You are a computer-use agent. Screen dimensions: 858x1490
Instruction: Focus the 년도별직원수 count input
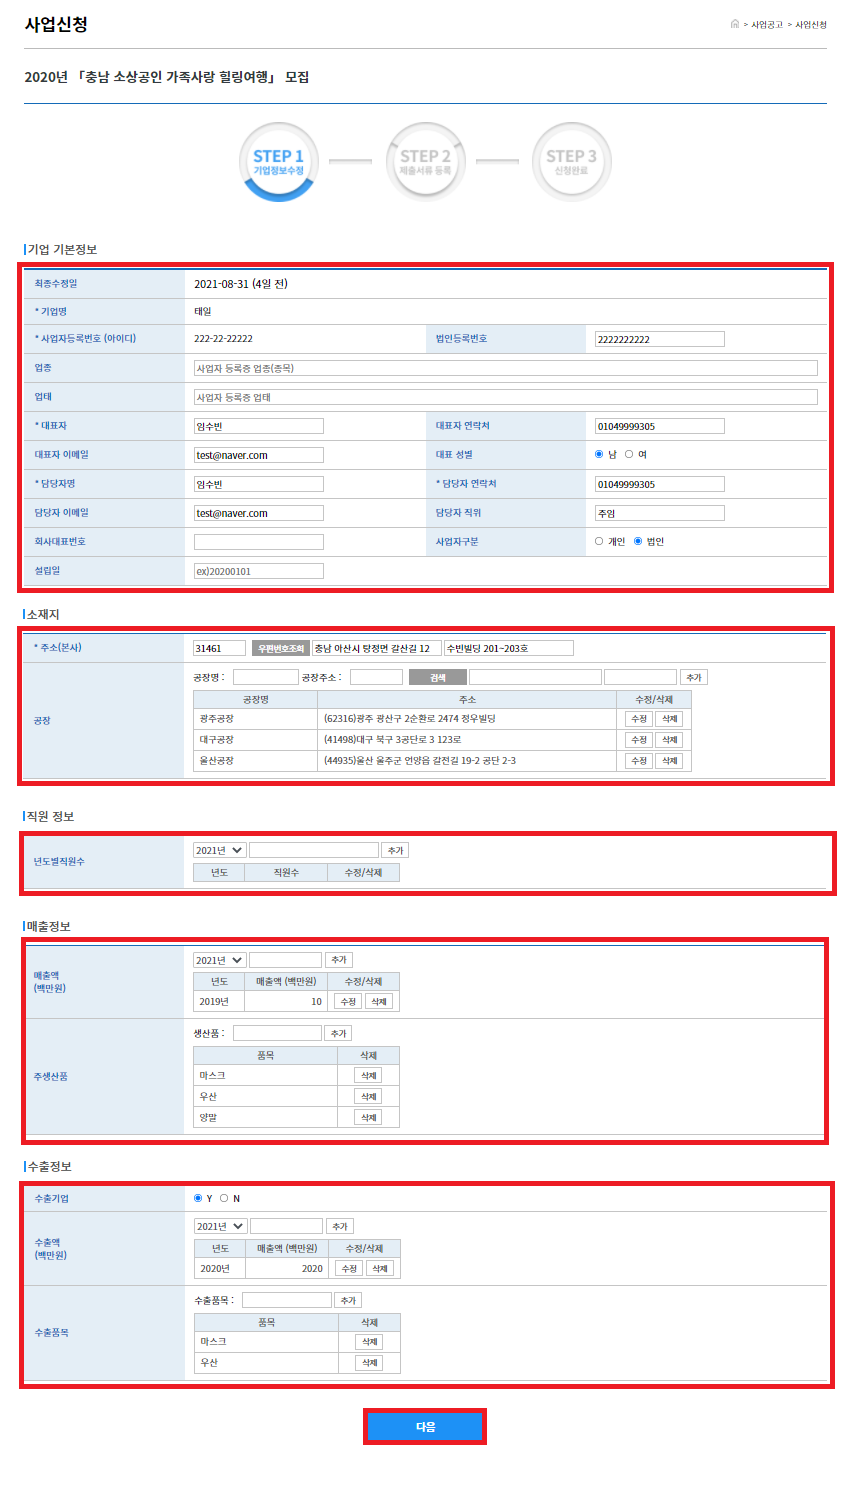point(314,850)
